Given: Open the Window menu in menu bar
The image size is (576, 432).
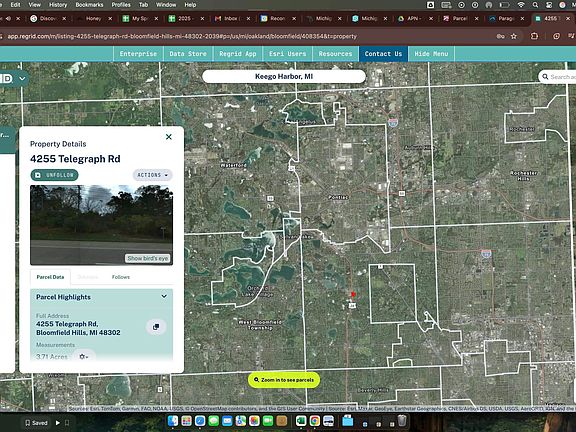Looking at the screenshot, I should (x=166, y=5).
